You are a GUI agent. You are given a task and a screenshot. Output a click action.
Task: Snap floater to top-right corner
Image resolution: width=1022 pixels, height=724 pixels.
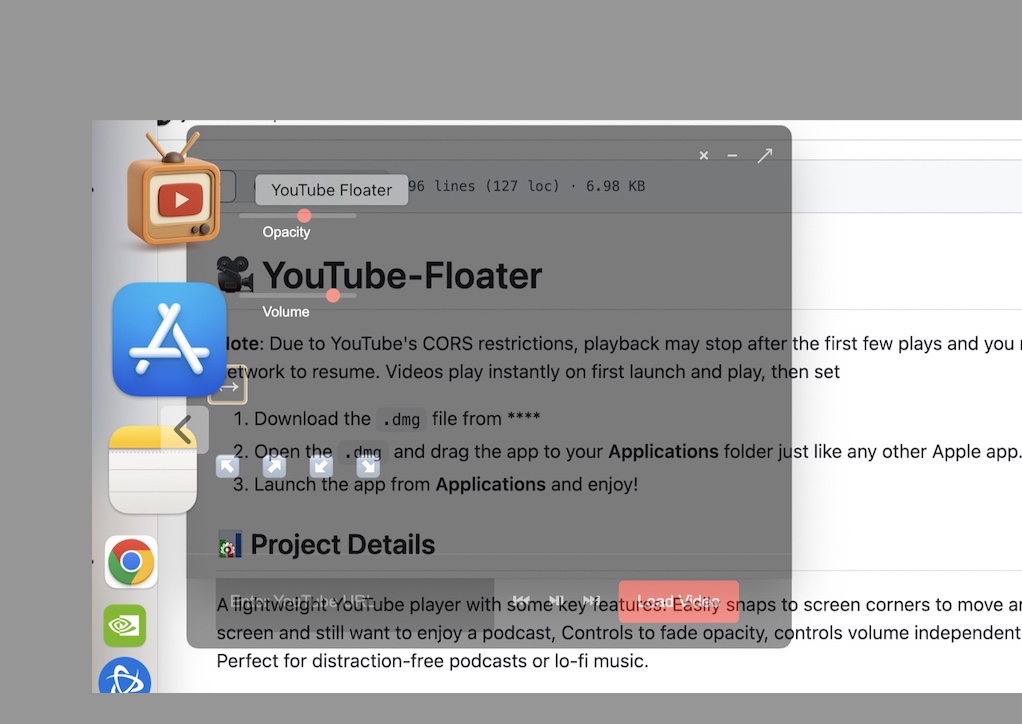tap(274, 466)
